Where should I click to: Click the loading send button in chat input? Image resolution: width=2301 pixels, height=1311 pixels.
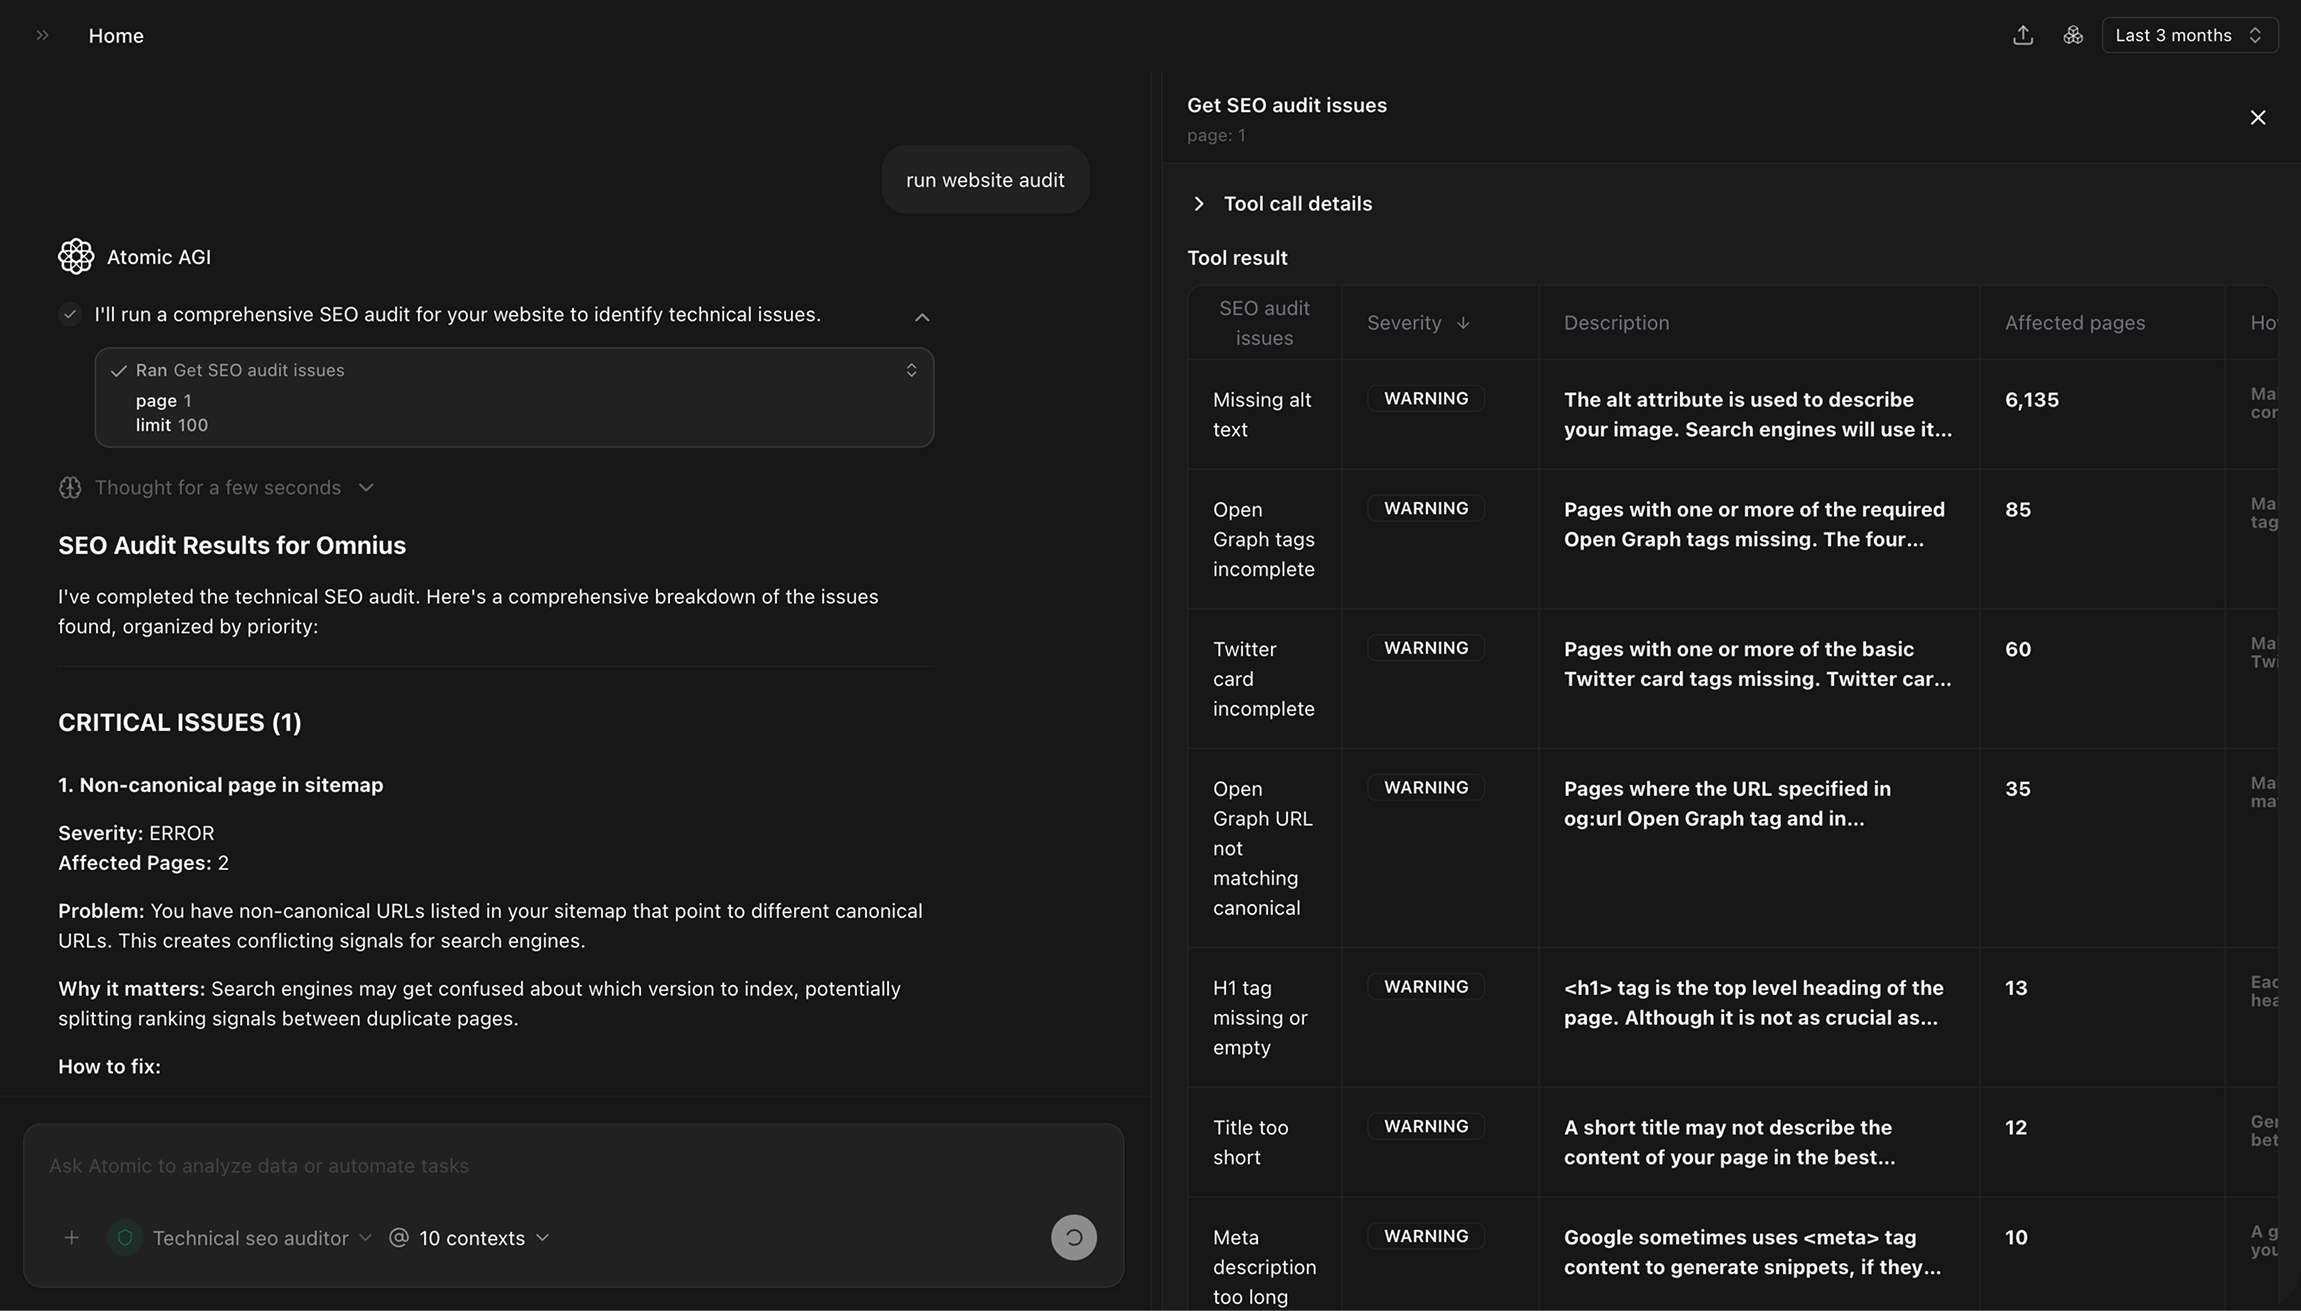coord(1073,1238)
